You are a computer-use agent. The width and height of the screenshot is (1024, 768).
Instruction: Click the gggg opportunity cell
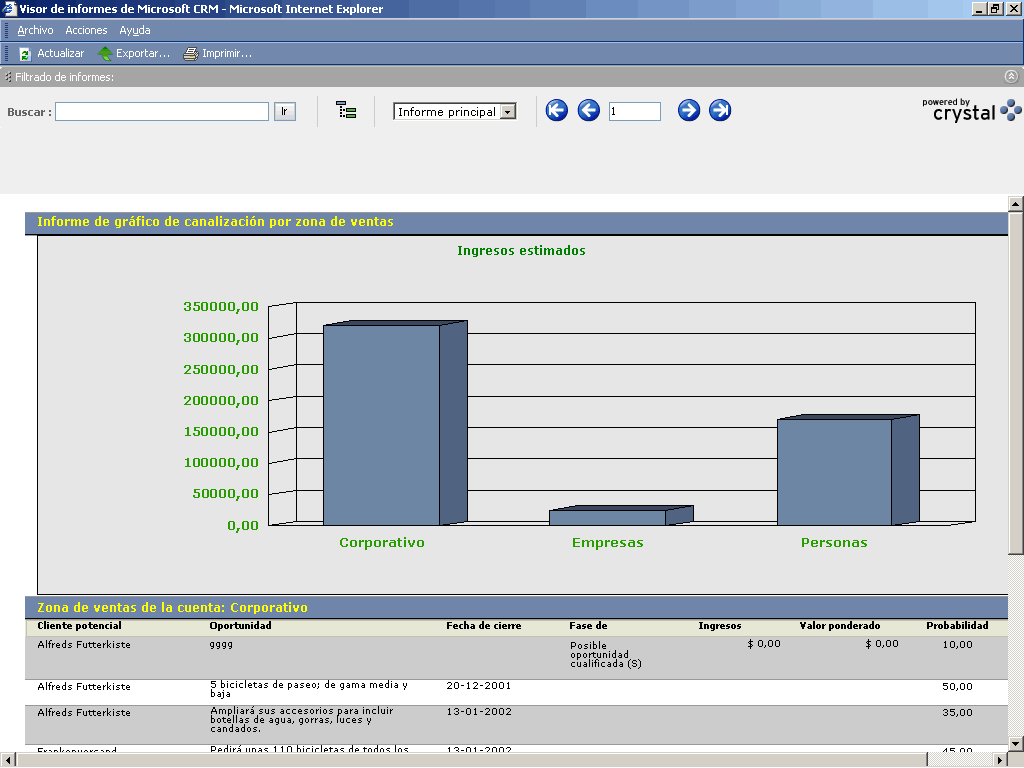point(221,645)
